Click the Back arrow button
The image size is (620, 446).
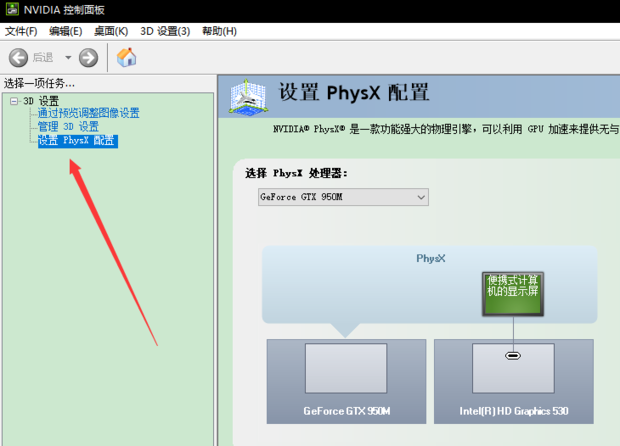click(x=18, y=58)
